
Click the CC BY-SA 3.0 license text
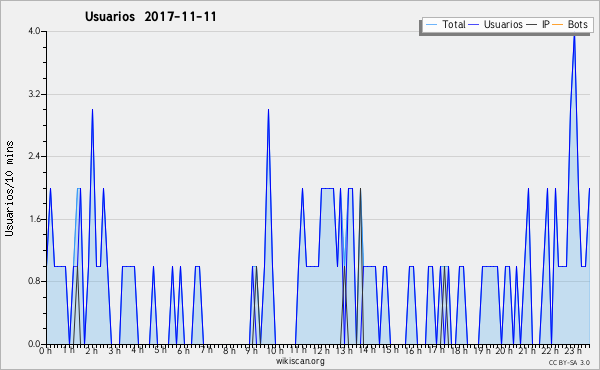click(569, 362)
